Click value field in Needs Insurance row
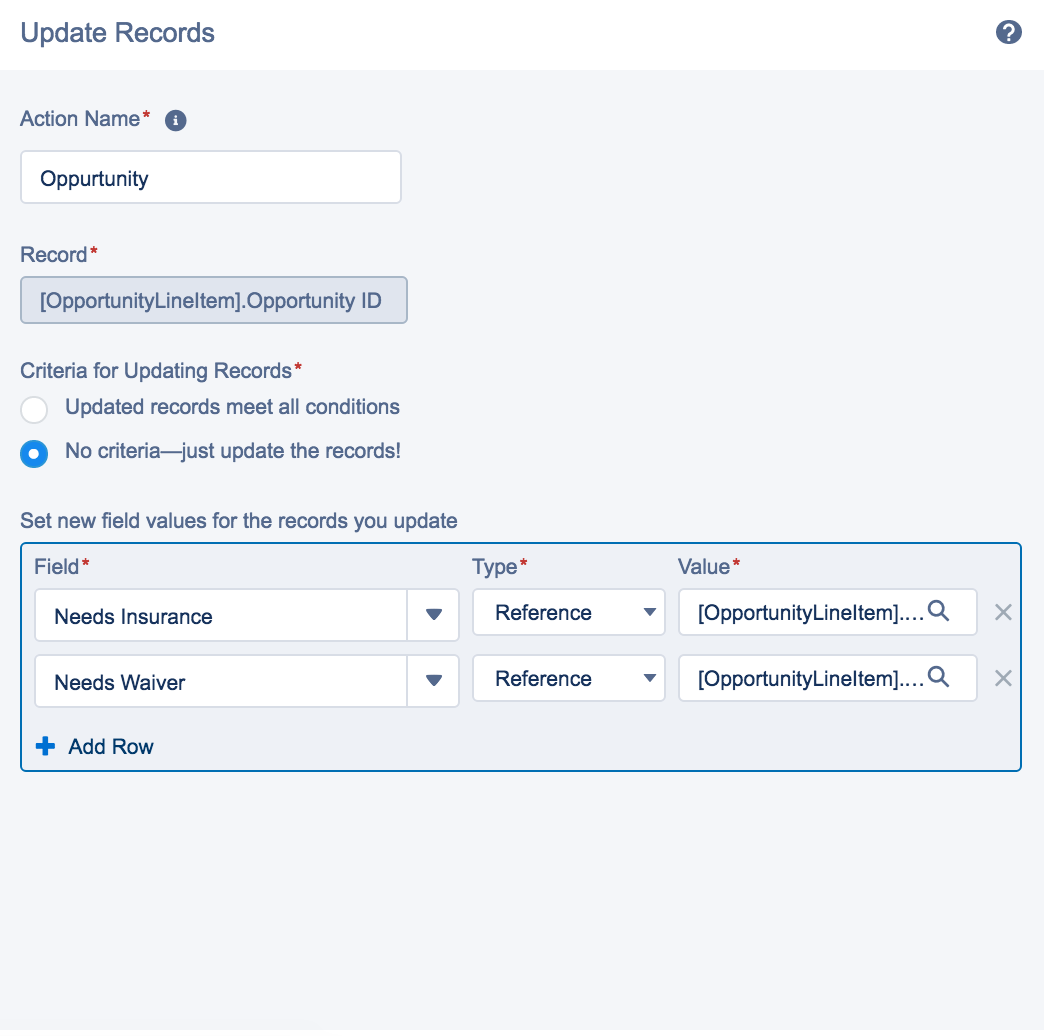 pyautogui.click(x=828, y=612)
